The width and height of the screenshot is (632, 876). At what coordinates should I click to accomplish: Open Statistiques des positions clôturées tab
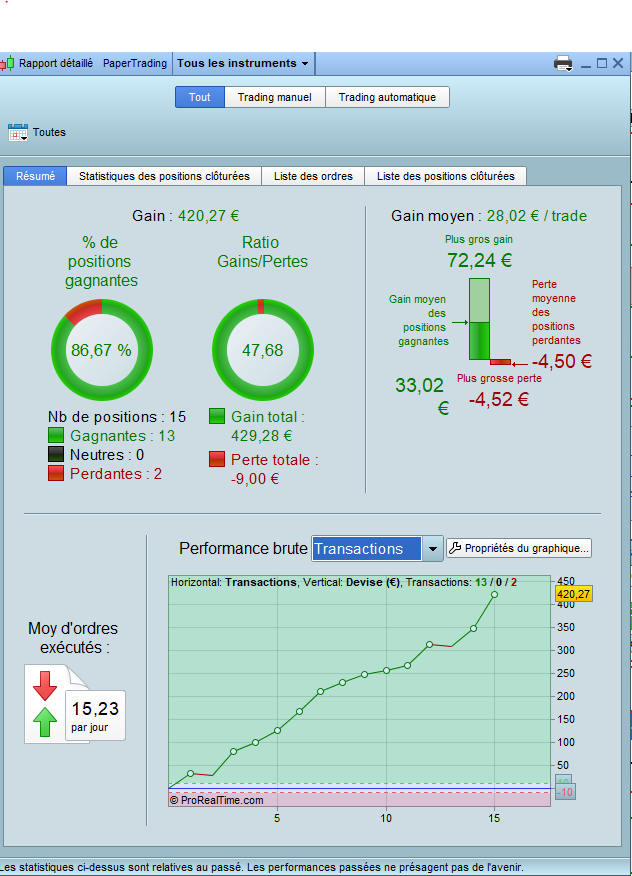pyautogui.click(x=164, y=176)
